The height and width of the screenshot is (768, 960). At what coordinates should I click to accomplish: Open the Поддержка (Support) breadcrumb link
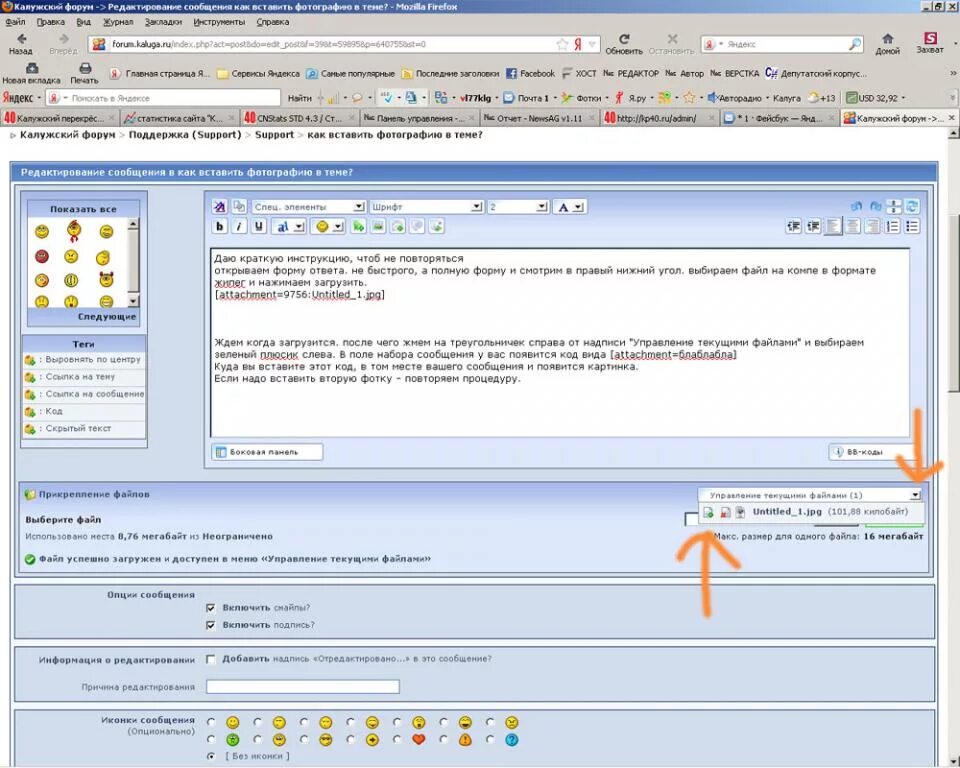185,135
